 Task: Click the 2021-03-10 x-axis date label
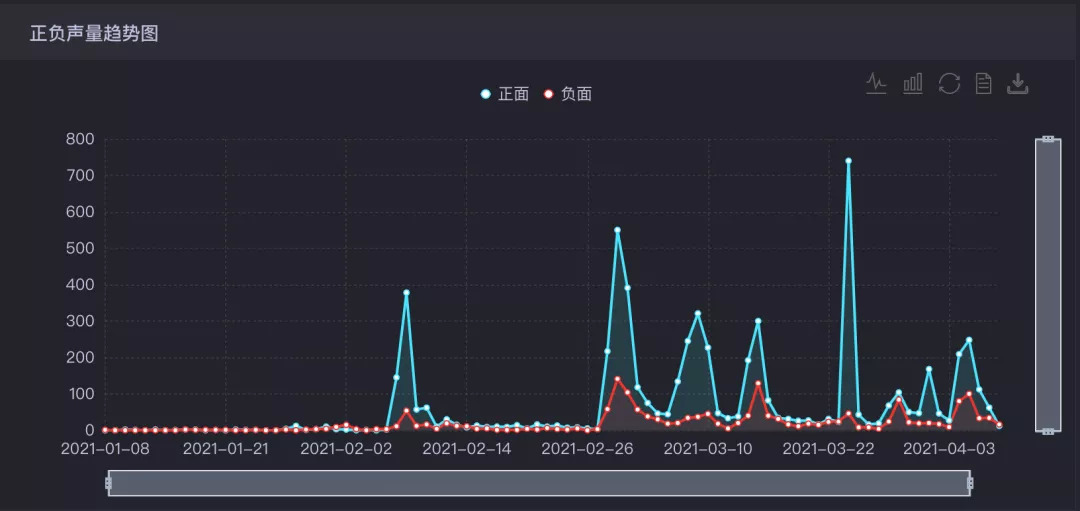(707, 449)
